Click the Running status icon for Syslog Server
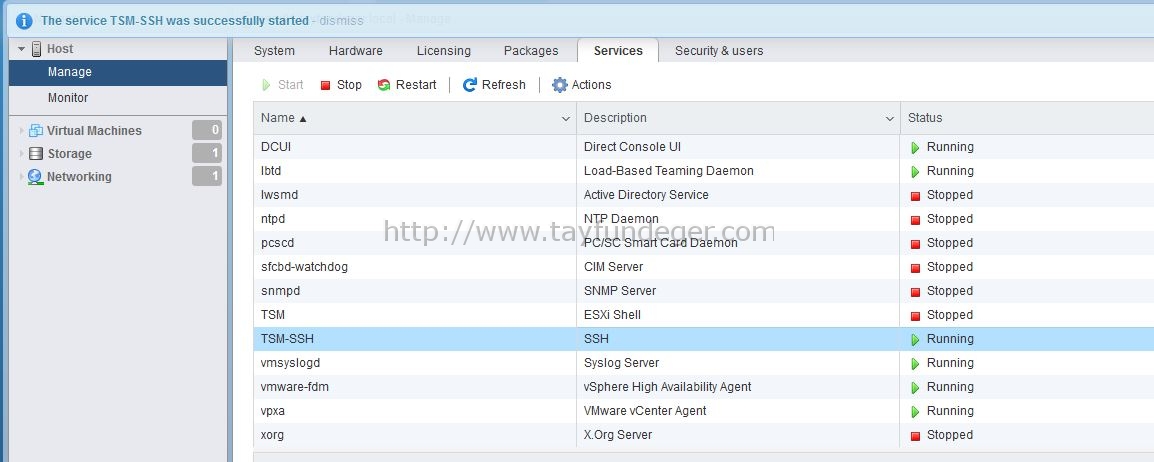This screenshot has height=462, width=1154. [x=916, y=363]
